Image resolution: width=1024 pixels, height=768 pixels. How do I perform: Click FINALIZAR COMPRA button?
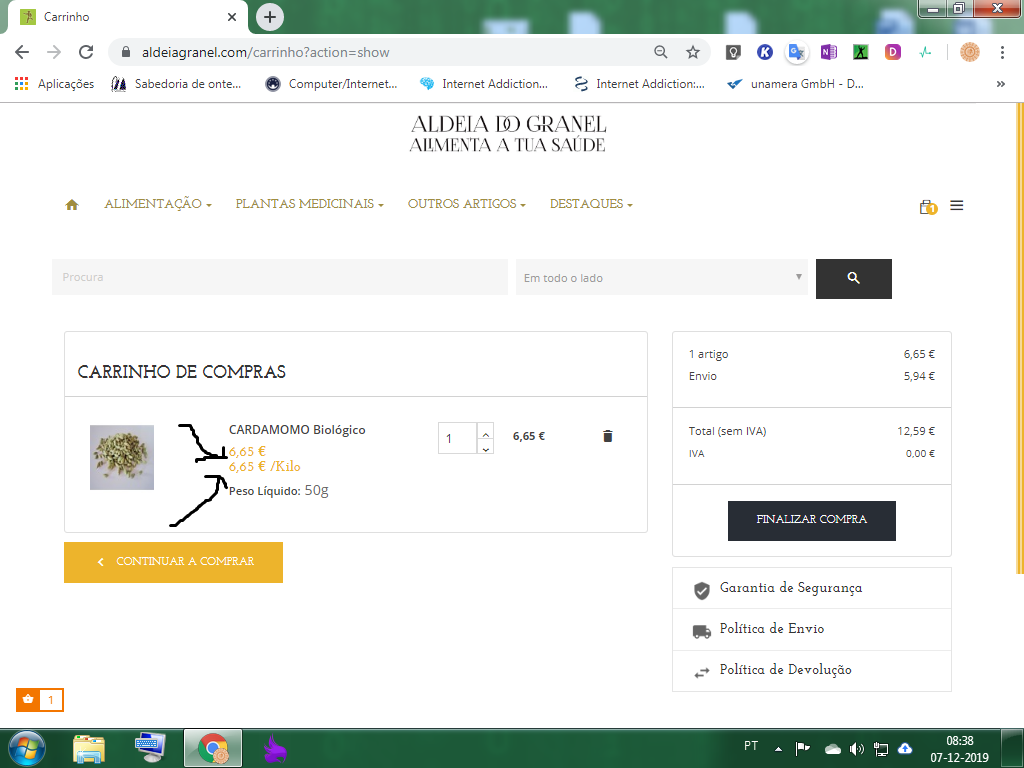tap(812, 520)
